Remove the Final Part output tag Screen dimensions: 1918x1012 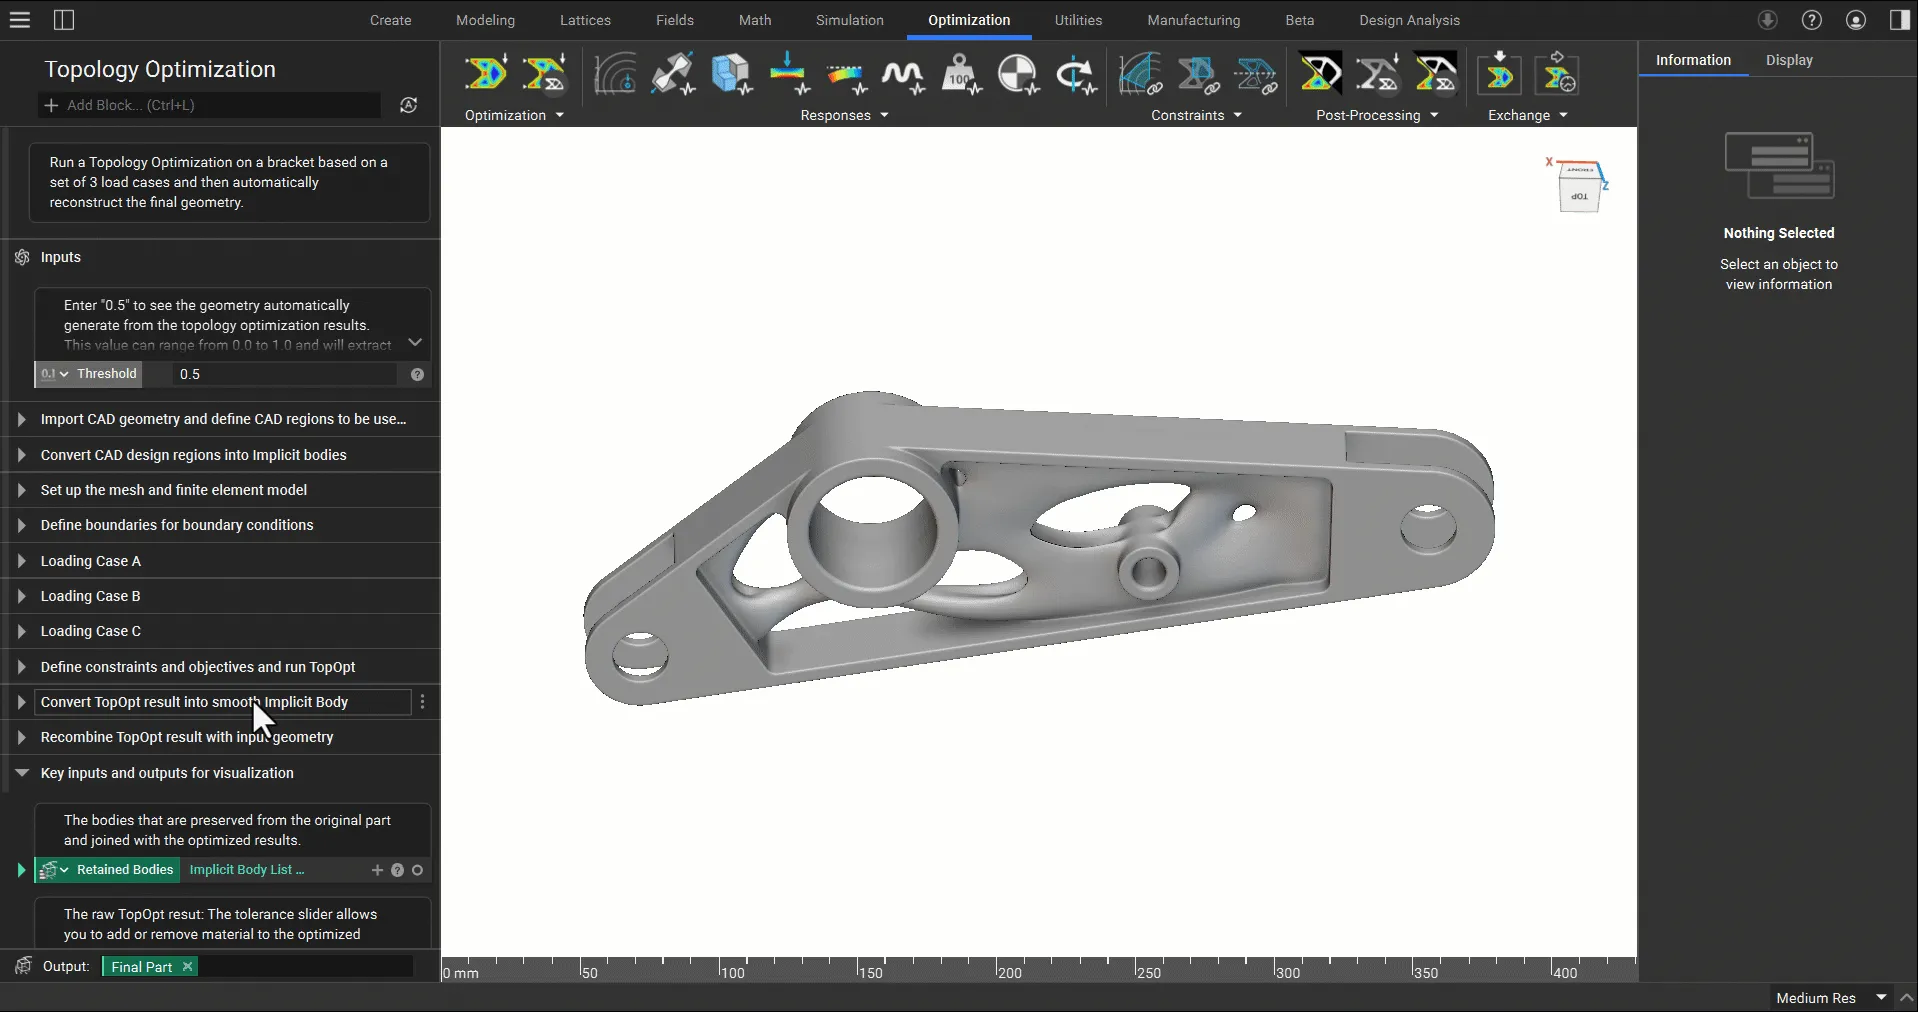coord(187,967)
